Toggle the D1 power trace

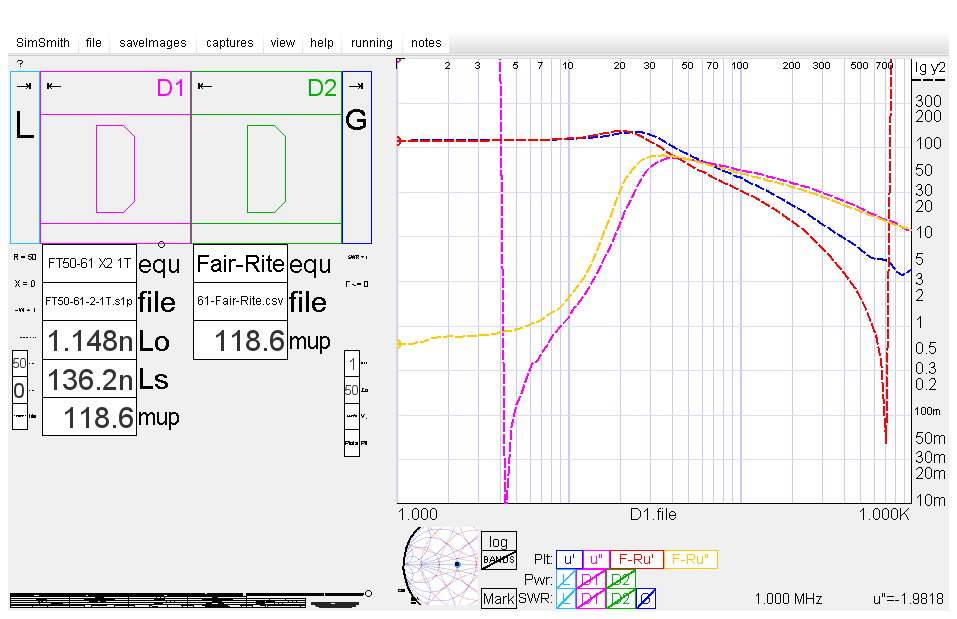pyautogui.click(x=590, y=579)
